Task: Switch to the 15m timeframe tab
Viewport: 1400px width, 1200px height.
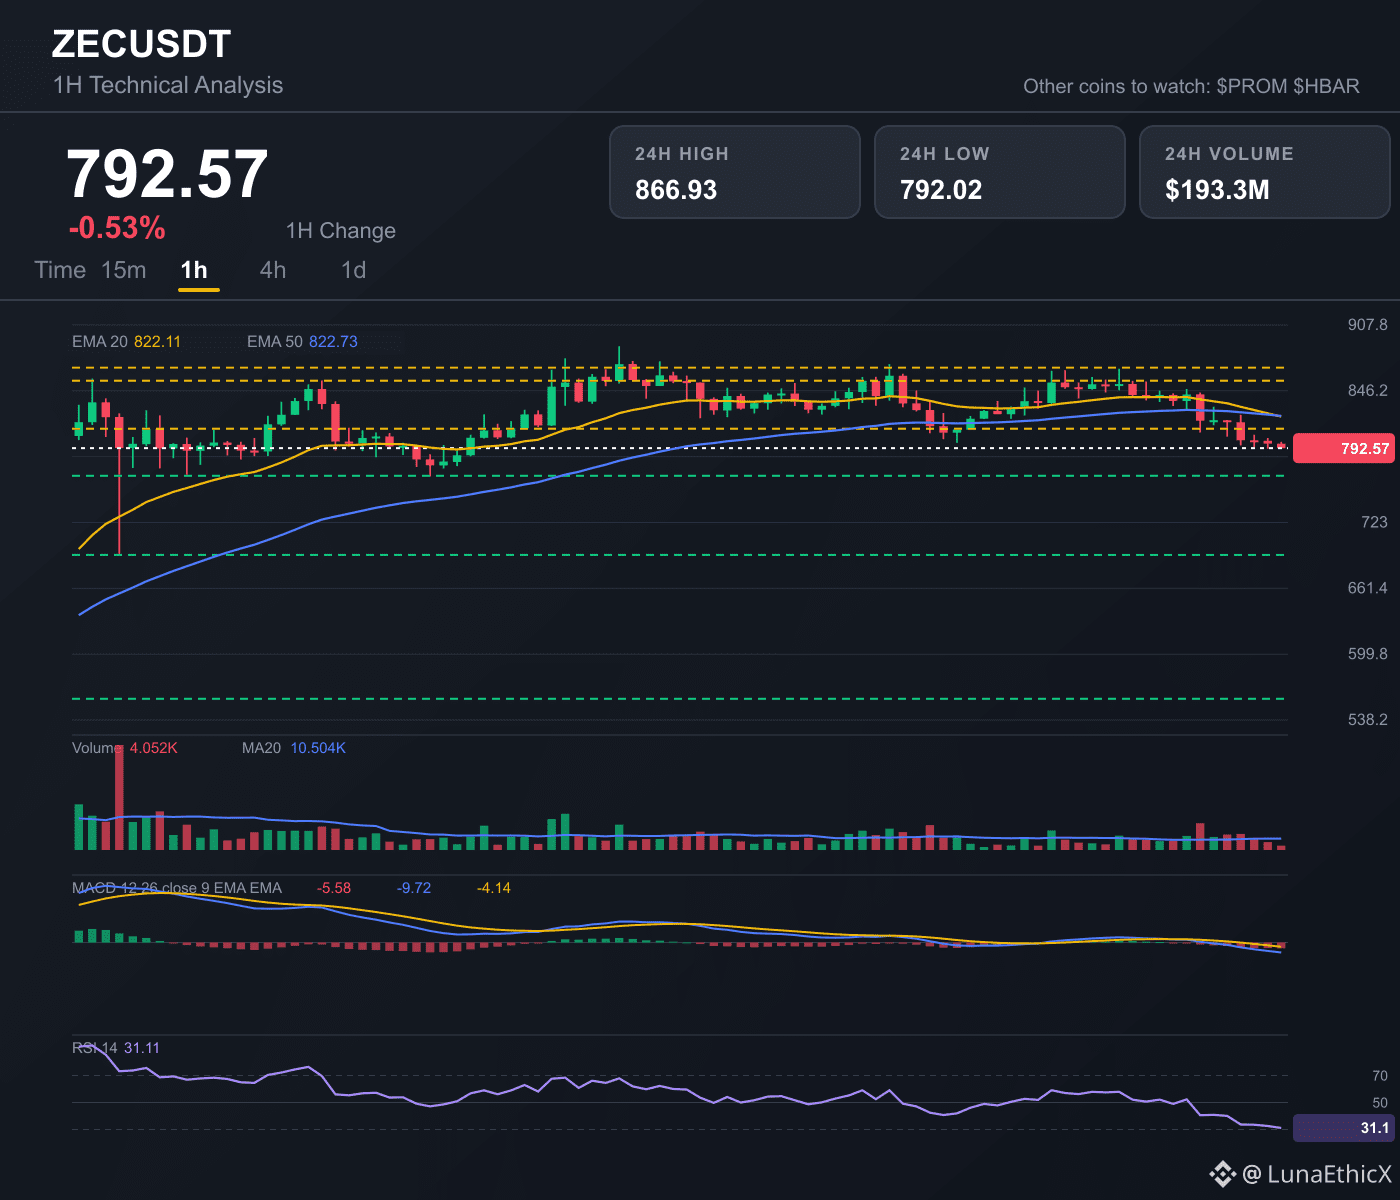Action: pyautogui.click(x=124, y=270)
